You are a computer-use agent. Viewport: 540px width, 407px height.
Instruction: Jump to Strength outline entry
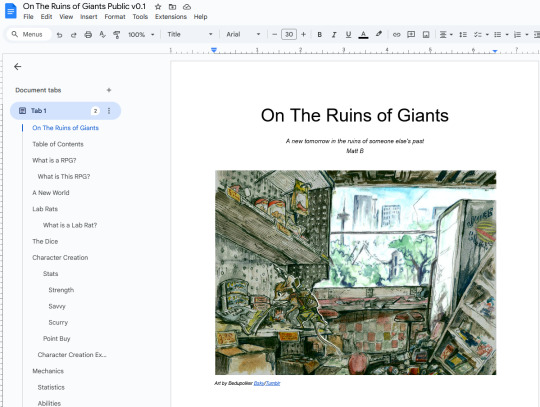(x=61, y=290)
